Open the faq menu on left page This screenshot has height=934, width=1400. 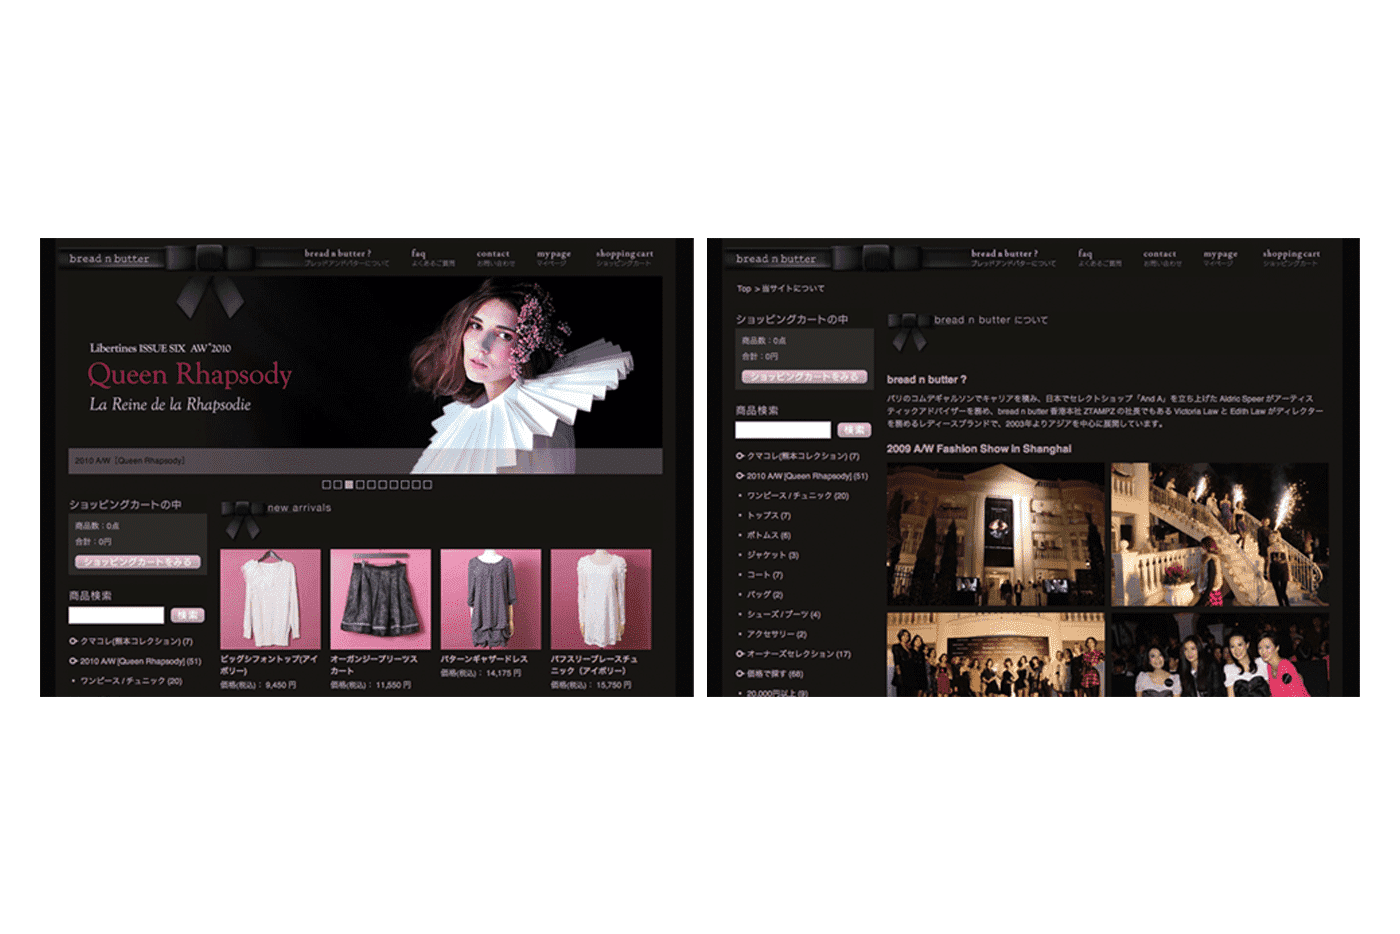[x=418, y=255]
